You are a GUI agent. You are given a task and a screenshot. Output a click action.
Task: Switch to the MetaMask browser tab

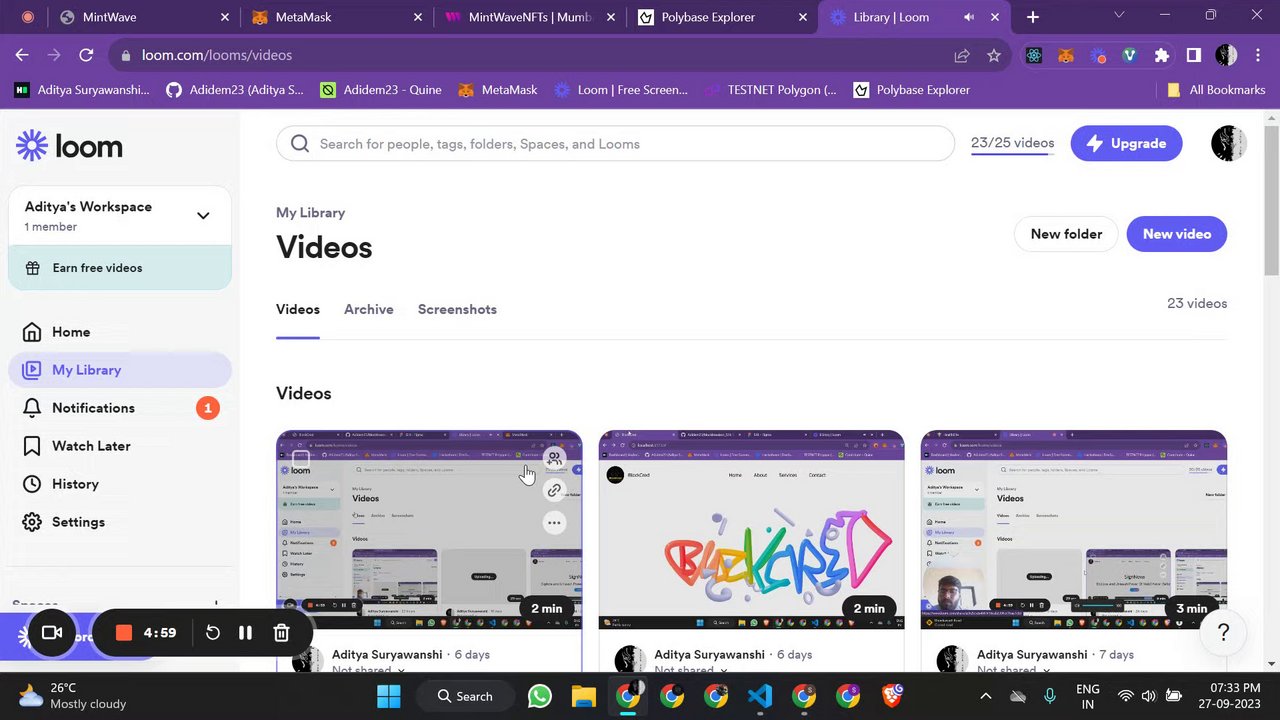[x=338, y=17]
